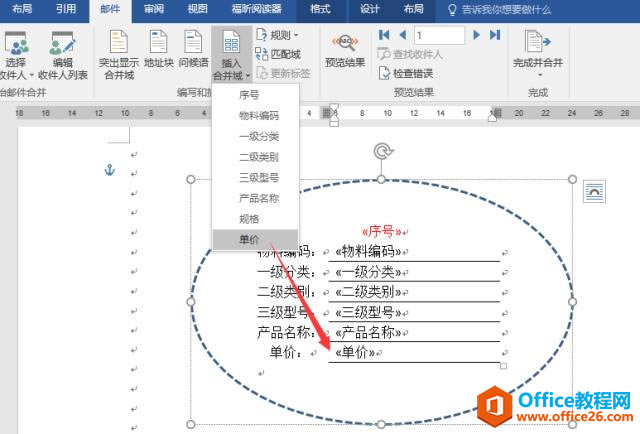Image resolution: width=640 pixels, height=434 pixels.
Task: Open the Select Recipients (选择收件人) menu
Action: [x=16, y=56]
